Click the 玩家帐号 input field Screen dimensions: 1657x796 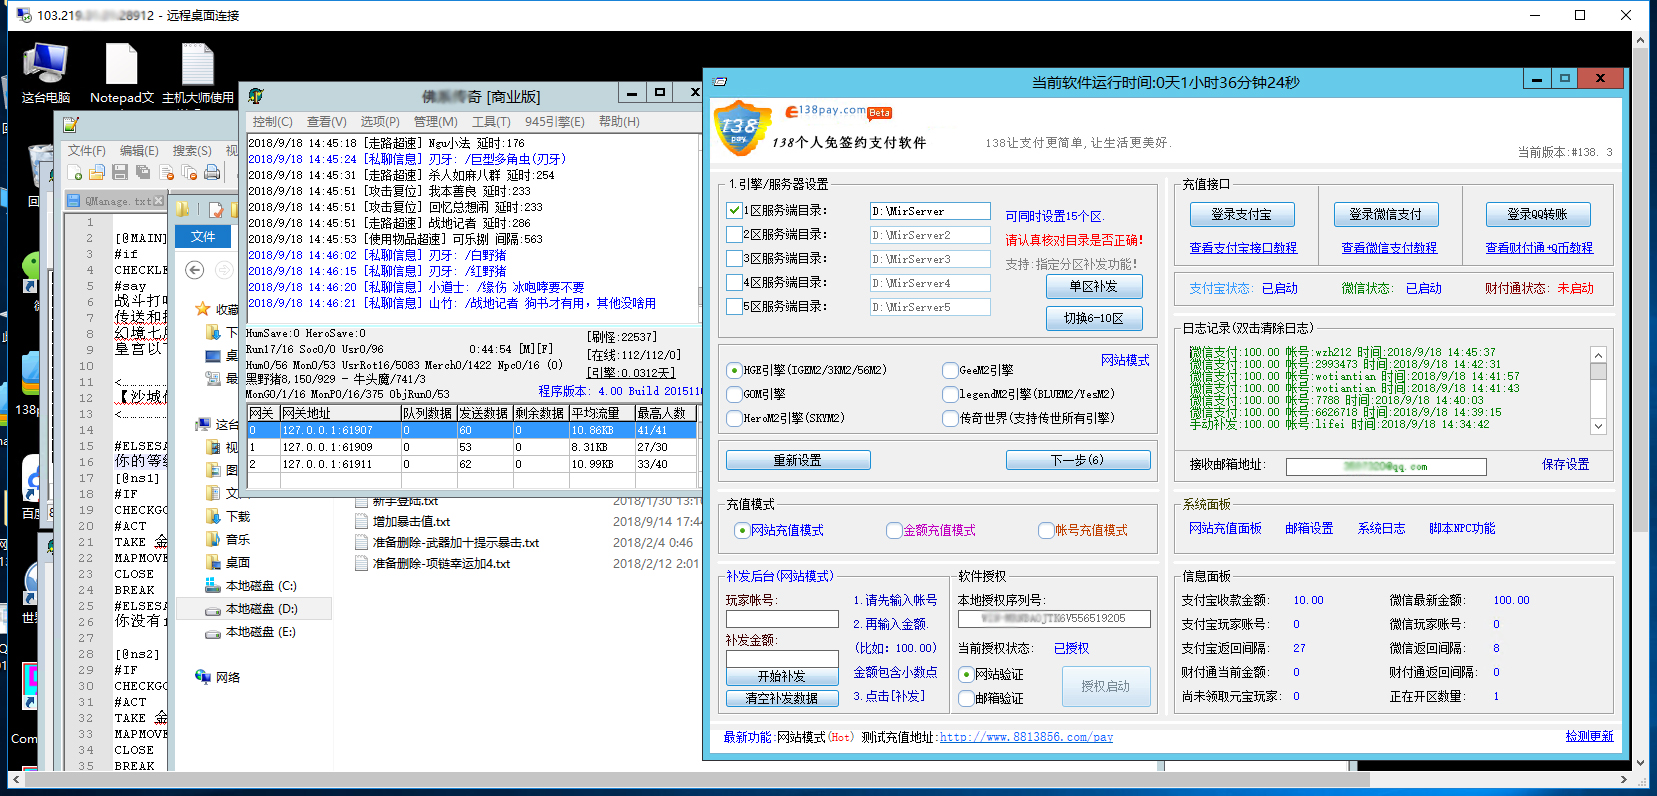pos(782,619)
